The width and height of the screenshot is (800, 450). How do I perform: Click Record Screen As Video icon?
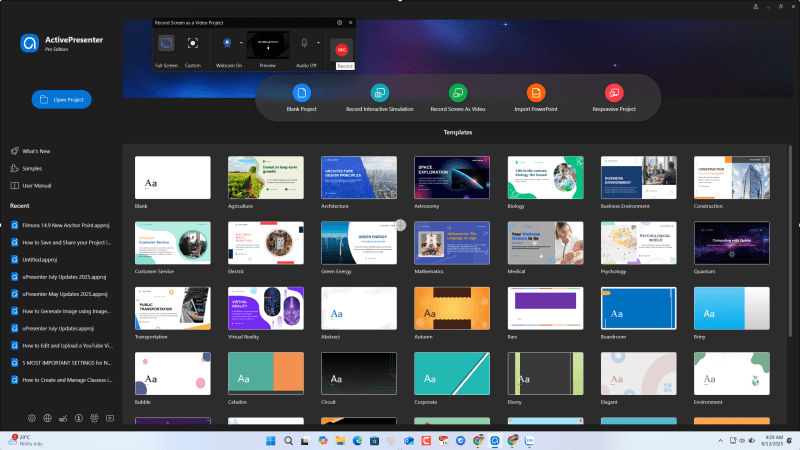pos(457,93)
